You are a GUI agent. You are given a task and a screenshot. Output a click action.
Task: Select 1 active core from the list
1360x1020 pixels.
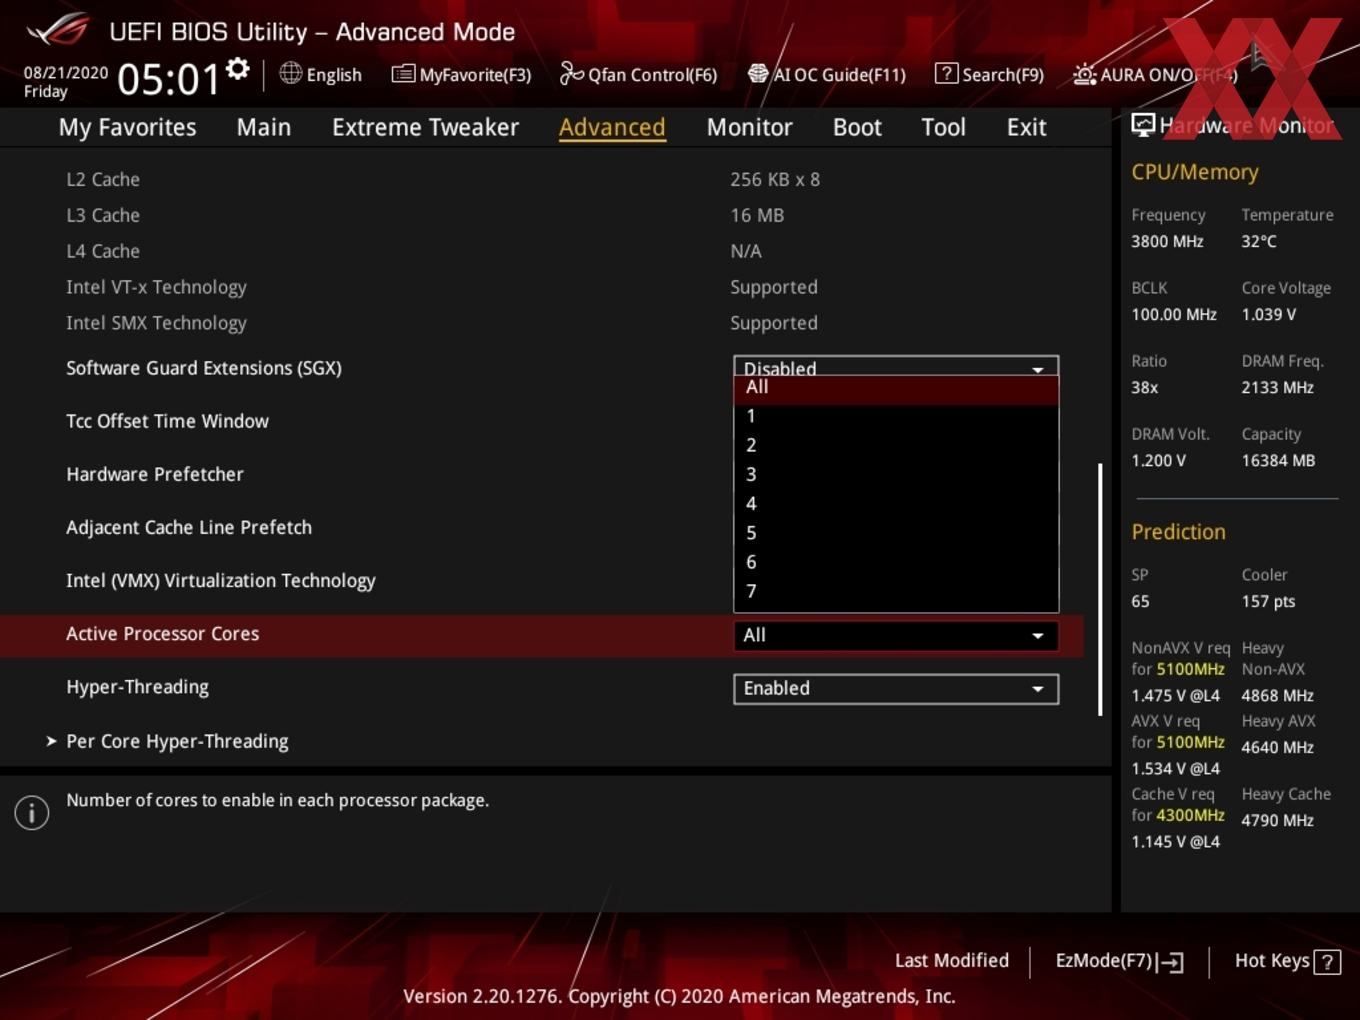[896, 416]
